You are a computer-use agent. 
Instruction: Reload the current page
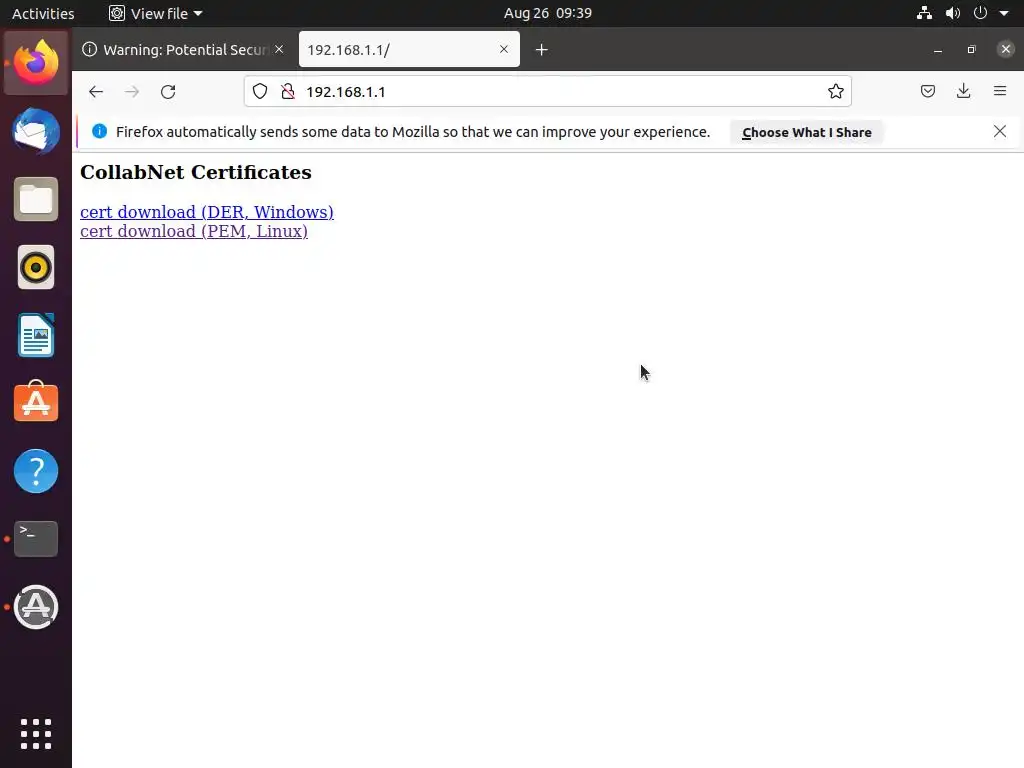[x=168, y=91]
